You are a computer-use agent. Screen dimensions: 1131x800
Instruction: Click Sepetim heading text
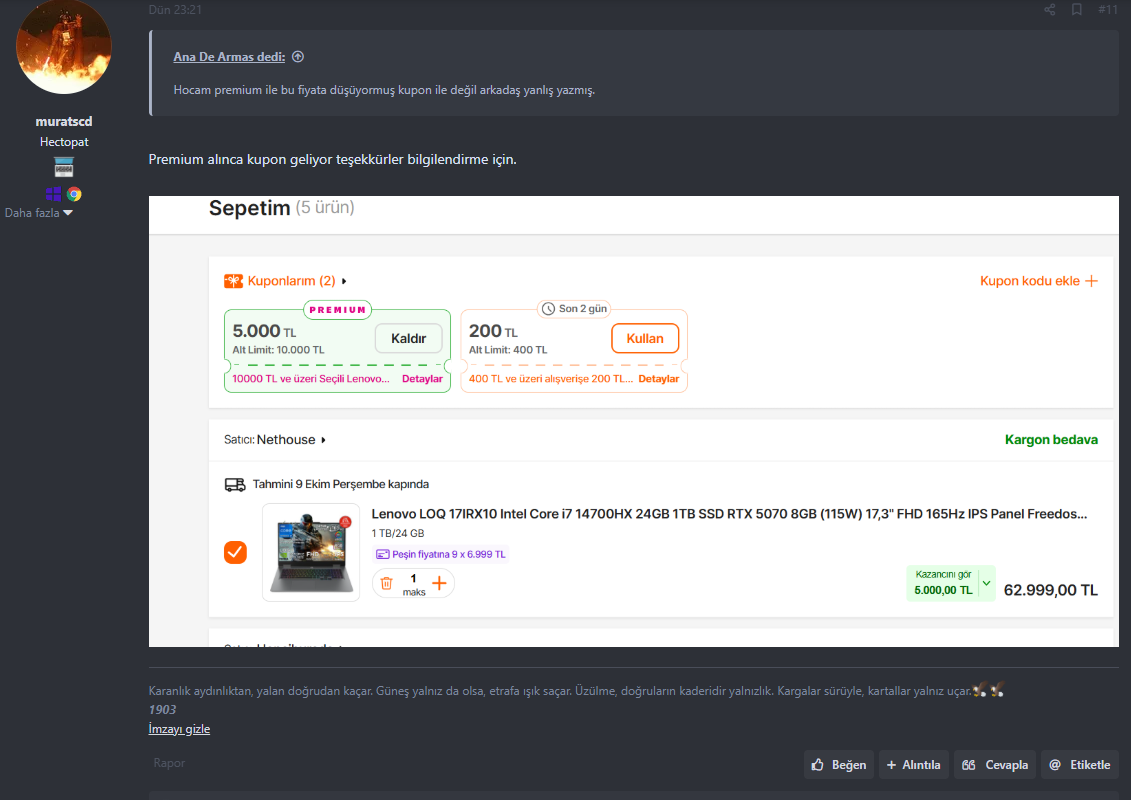click(250, 208)
